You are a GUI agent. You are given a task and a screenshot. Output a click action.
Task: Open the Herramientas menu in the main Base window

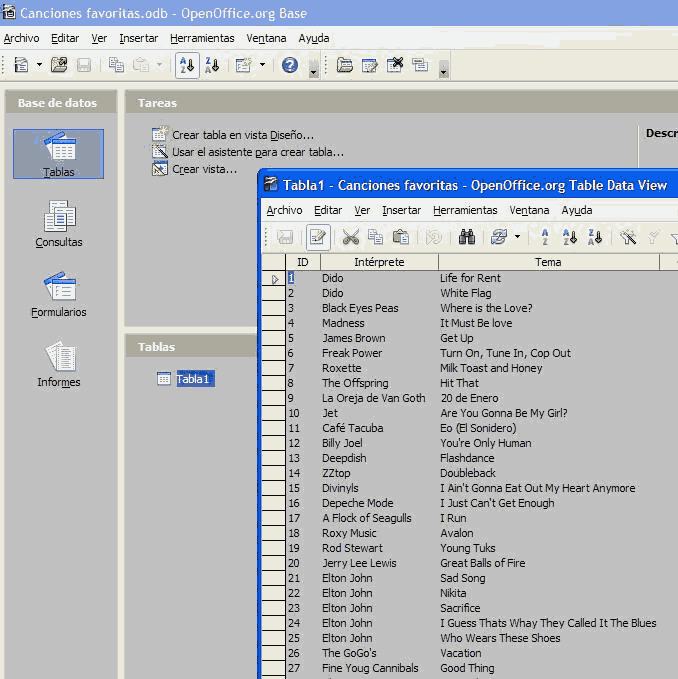point(202,39)
